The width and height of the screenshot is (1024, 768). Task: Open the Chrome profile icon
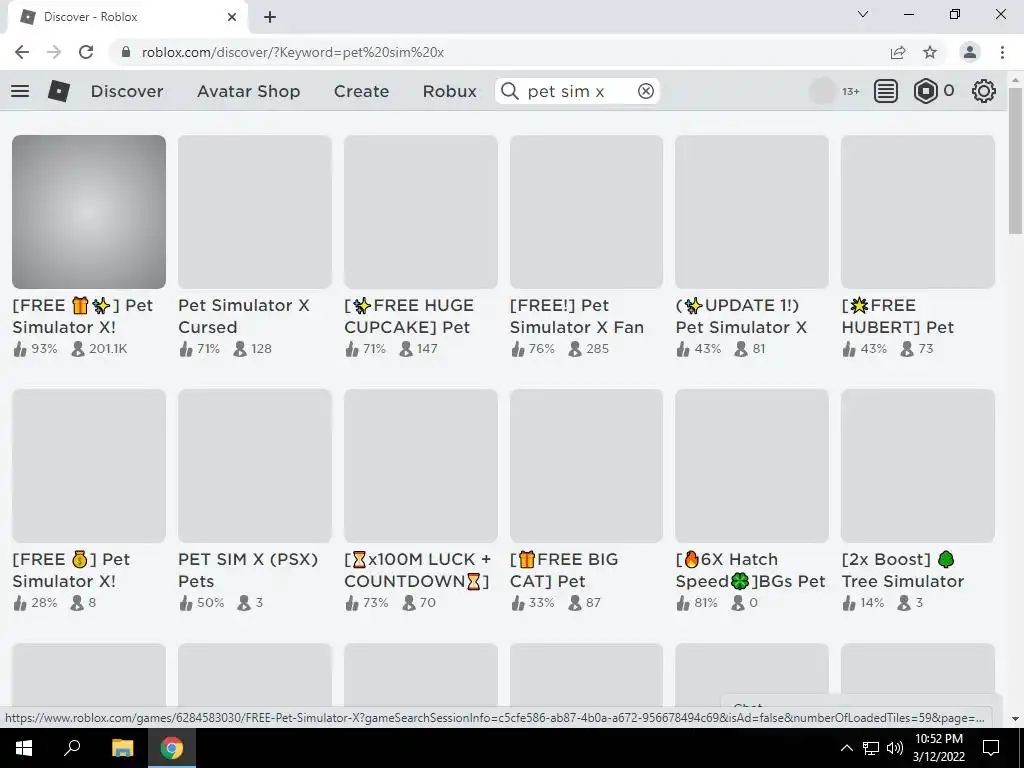click(970, 52)
